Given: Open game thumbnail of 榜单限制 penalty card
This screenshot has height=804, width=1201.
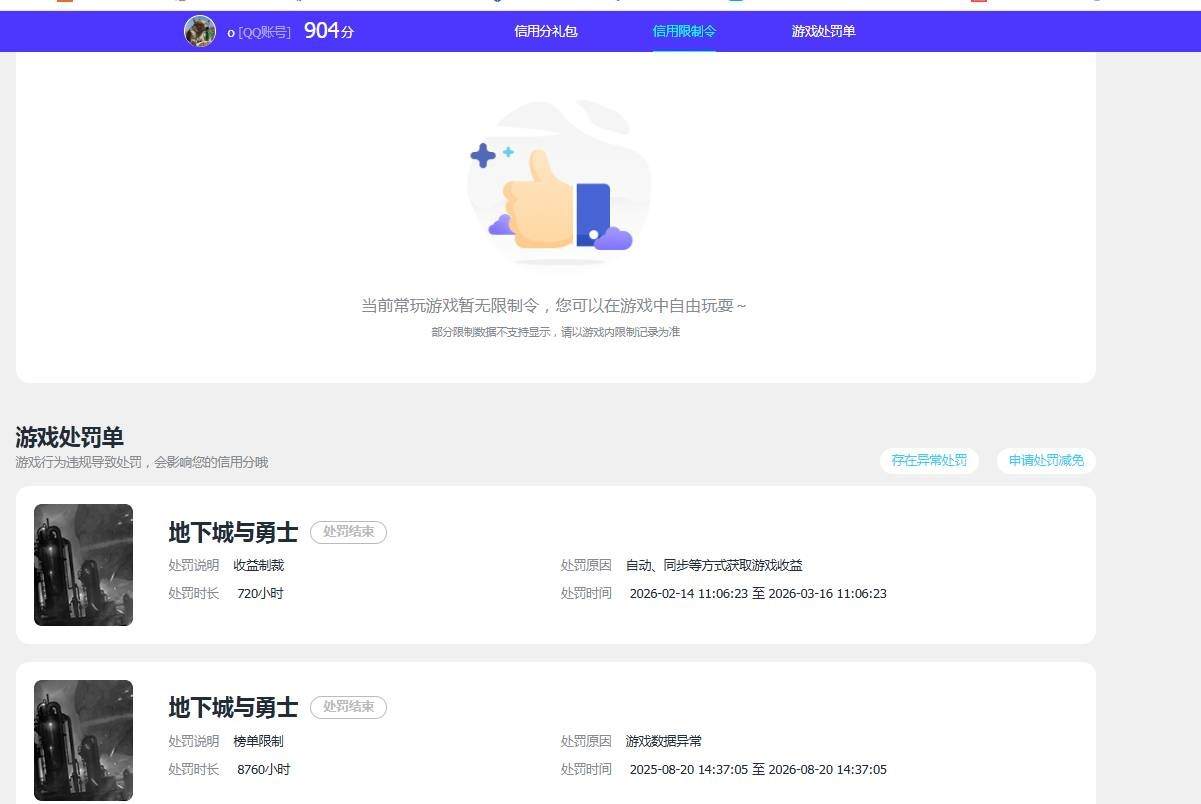Looking at the screenshot, I should click(83, 741).
